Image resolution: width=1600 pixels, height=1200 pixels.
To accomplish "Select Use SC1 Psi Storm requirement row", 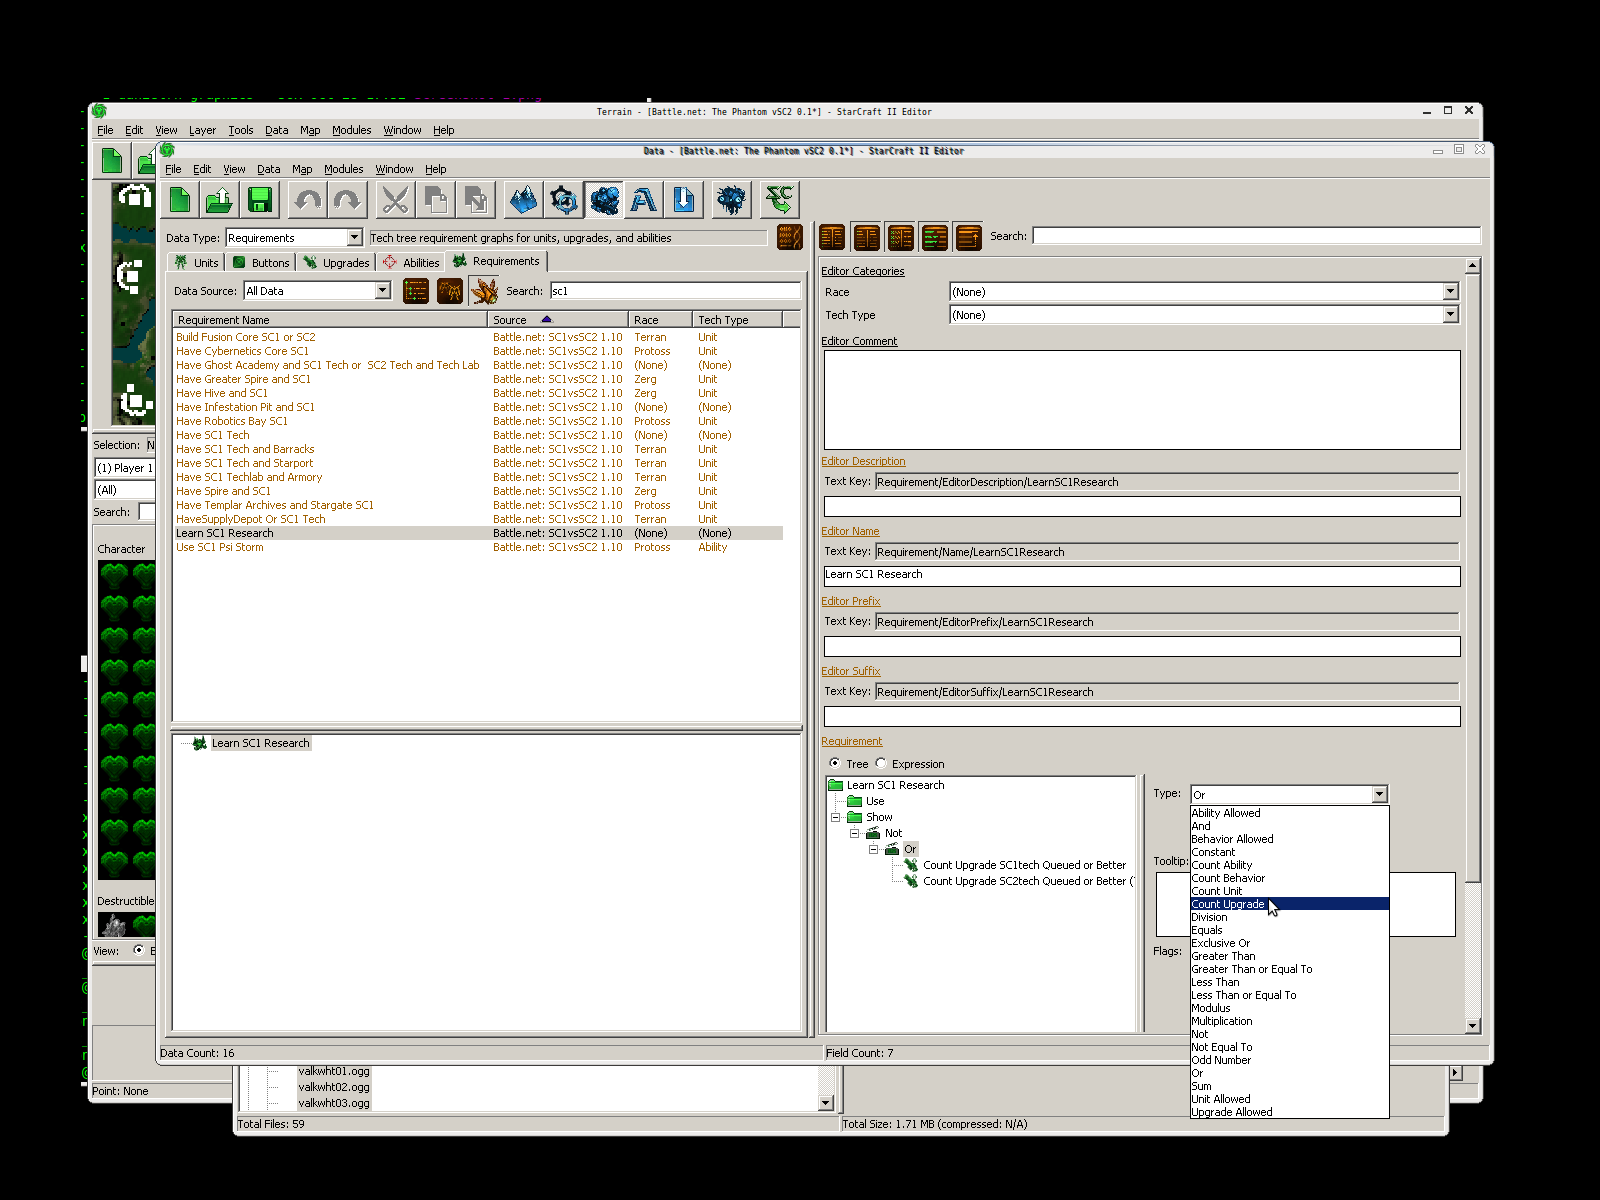I will pos(220,547).
